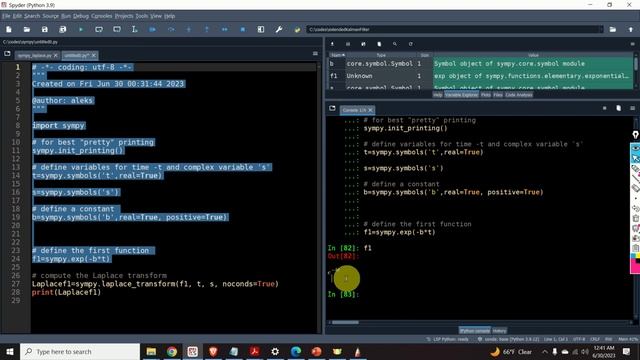Switch to the History tab
This screenshot has width=640, height=360.
tap(499, 331)
